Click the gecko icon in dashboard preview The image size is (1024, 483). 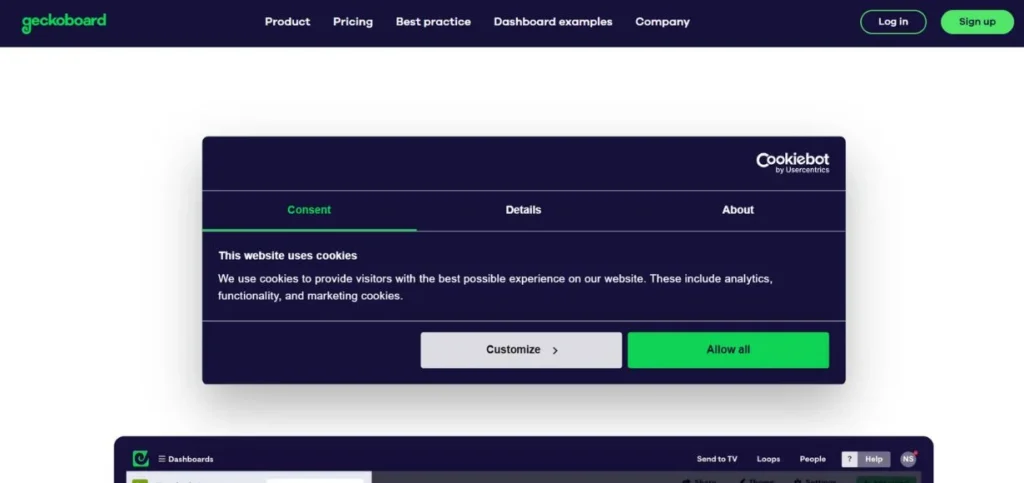coord(140,459)
